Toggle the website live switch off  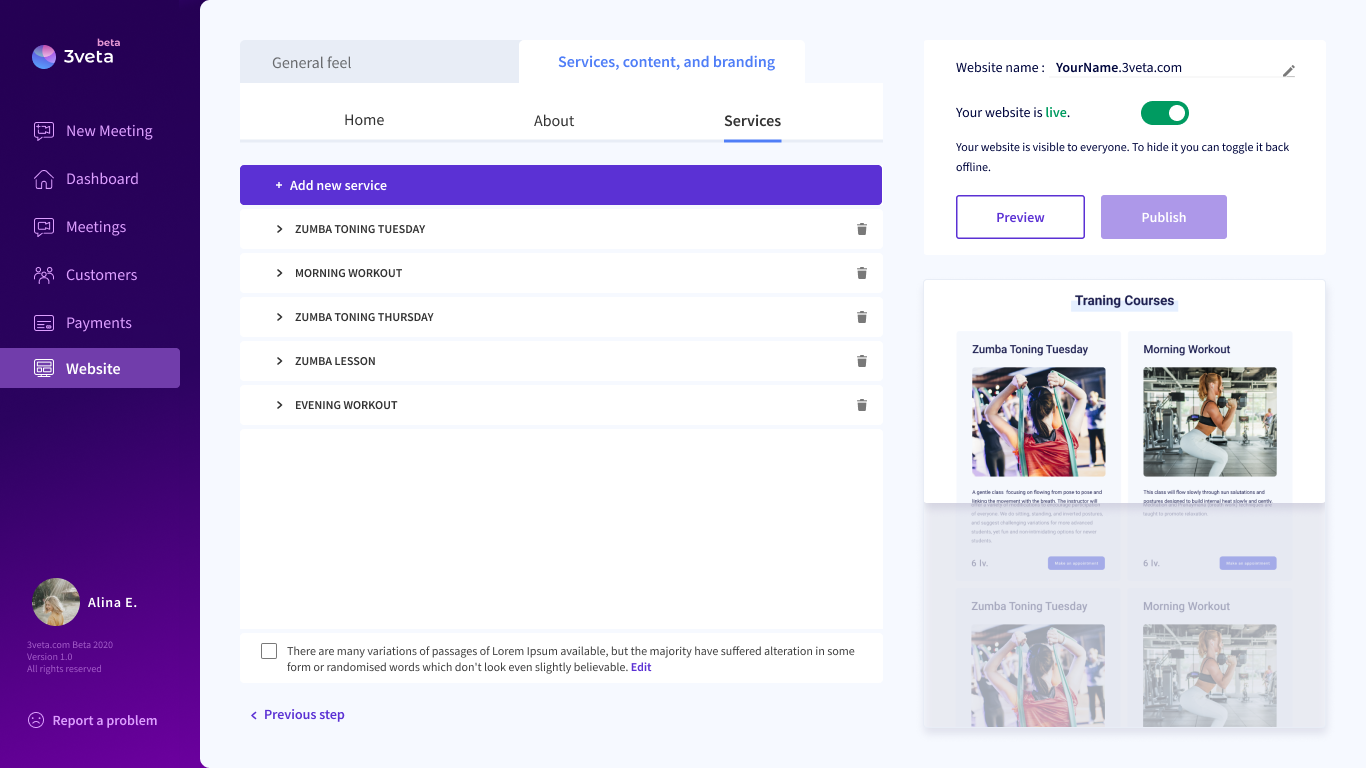point(1165,113)
